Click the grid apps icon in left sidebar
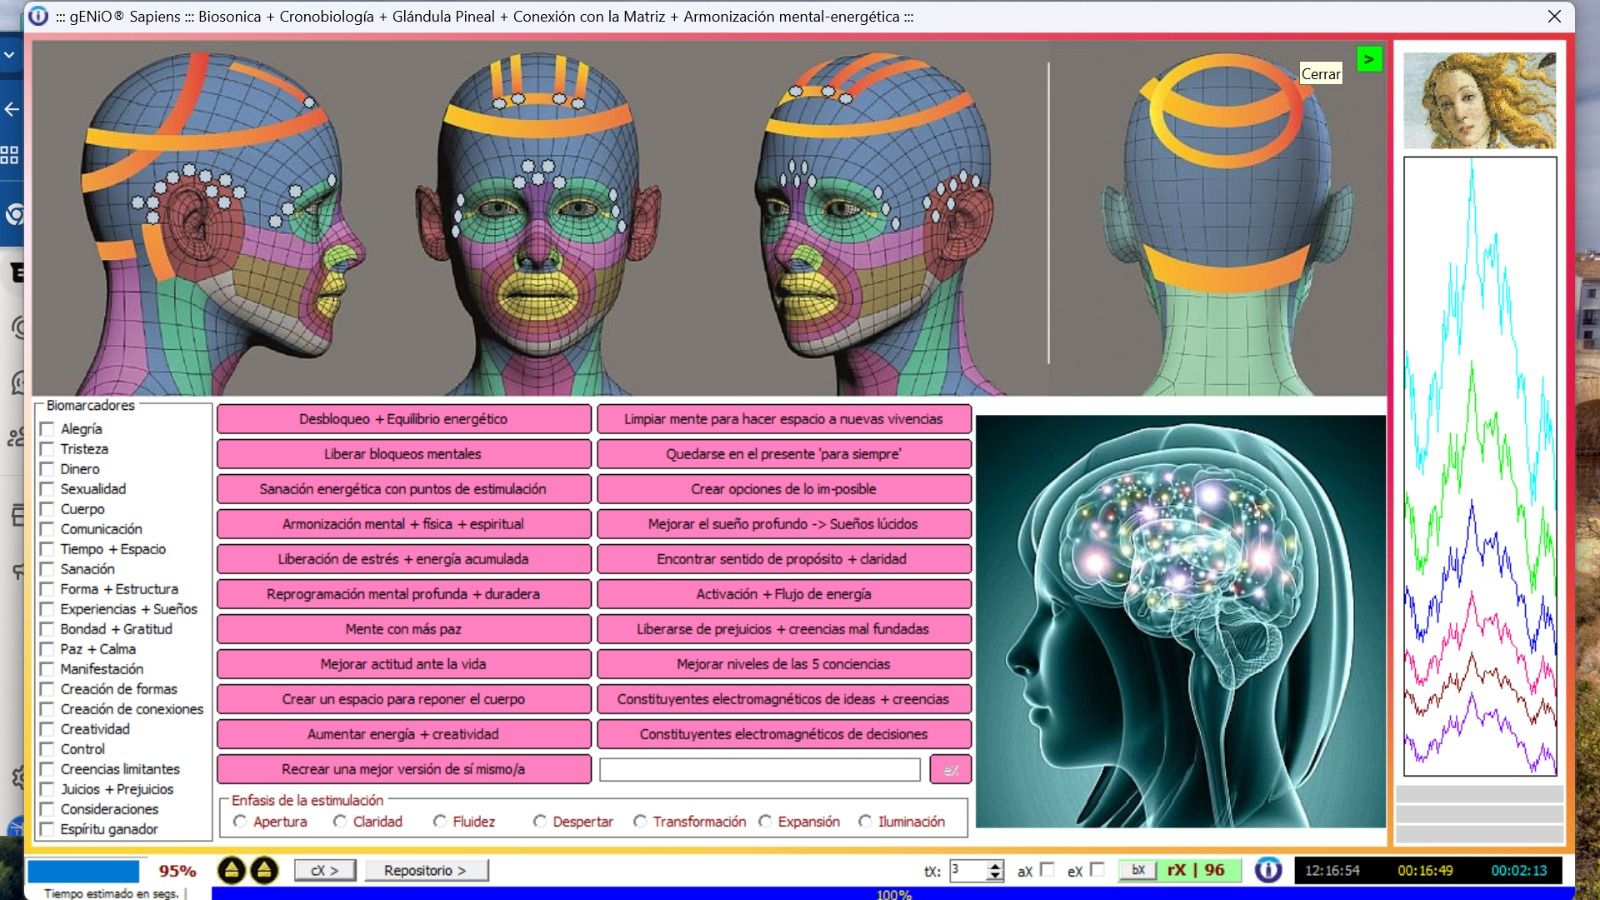Image resolution: width=1600 pixels, height=900 pixels. click(10, 155)
